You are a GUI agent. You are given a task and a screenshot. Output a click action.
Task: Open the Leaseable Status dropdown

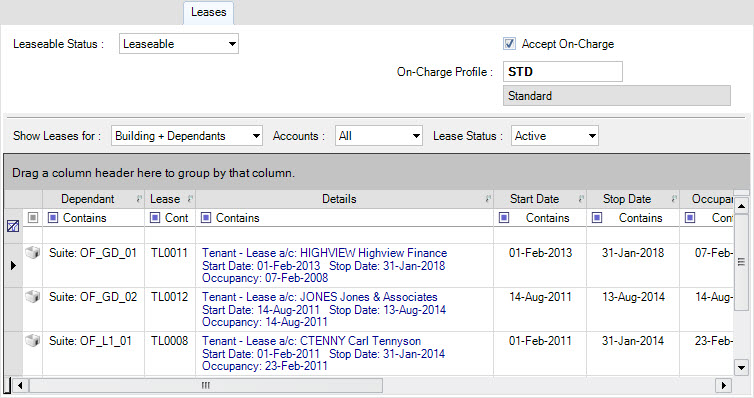pyautogui.click(x=179, y=44)
